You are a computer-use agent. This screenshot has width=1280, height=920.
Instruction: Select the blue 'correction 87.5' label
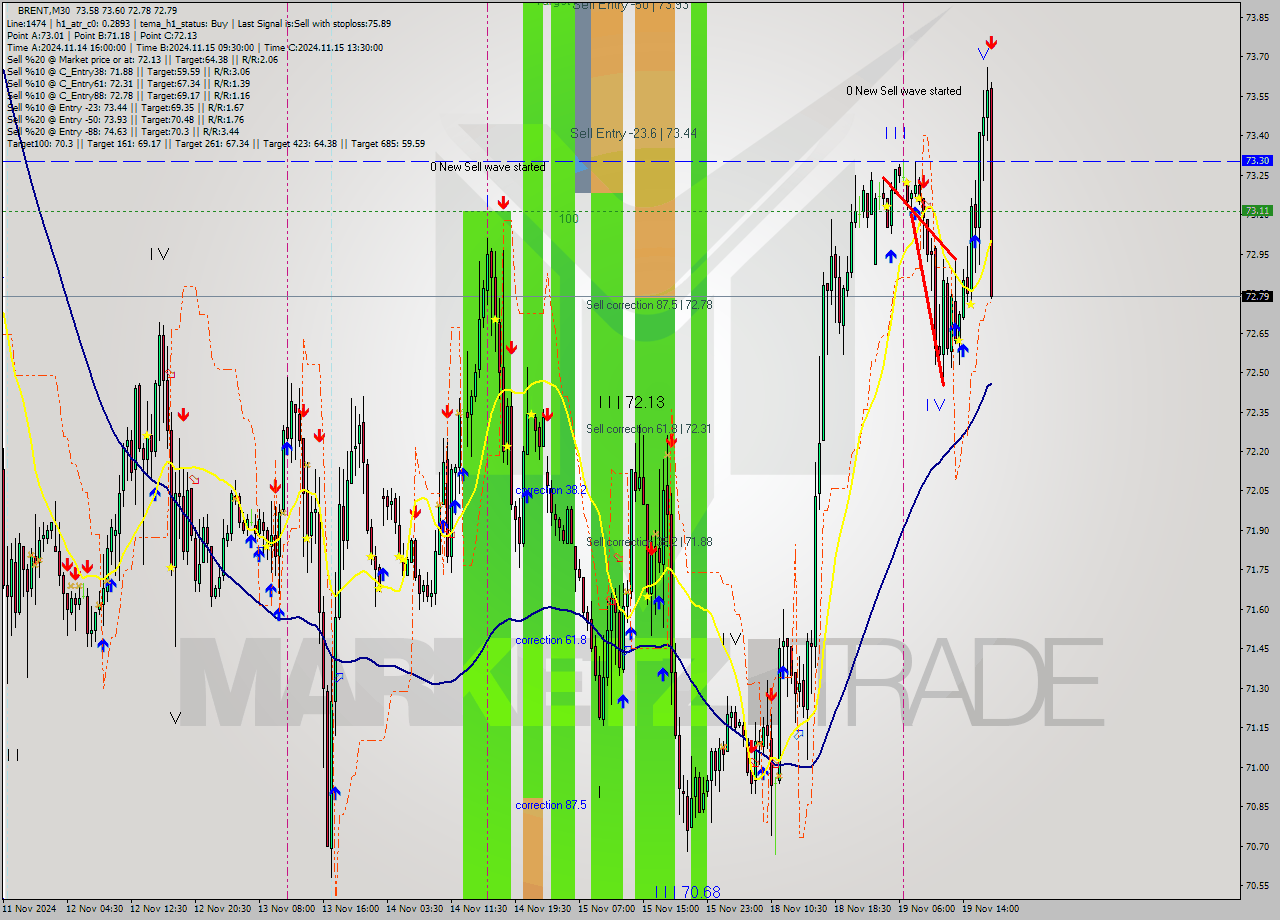(x=550, y=805)
